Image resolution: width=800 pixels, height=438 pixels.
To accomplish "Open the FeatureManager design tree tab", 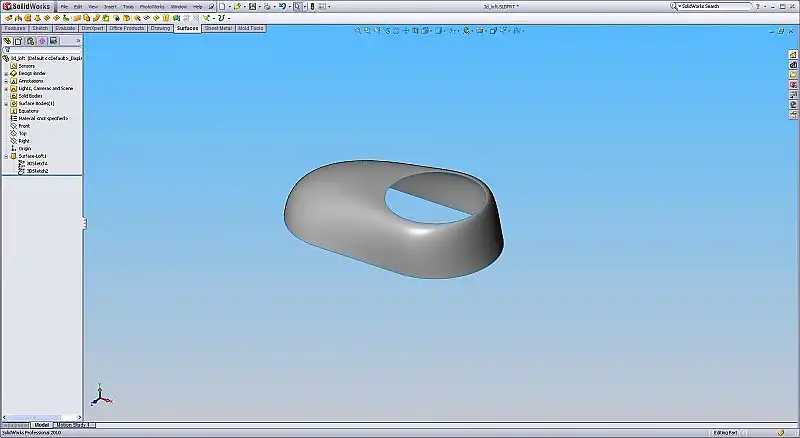I will click(7, 41).
